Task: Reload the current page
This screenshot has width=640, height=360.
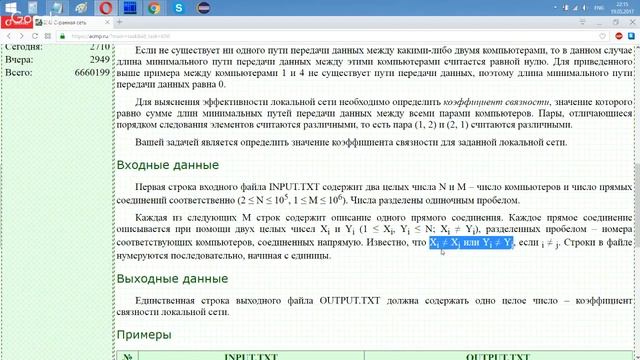Action: tap(35, 36)
